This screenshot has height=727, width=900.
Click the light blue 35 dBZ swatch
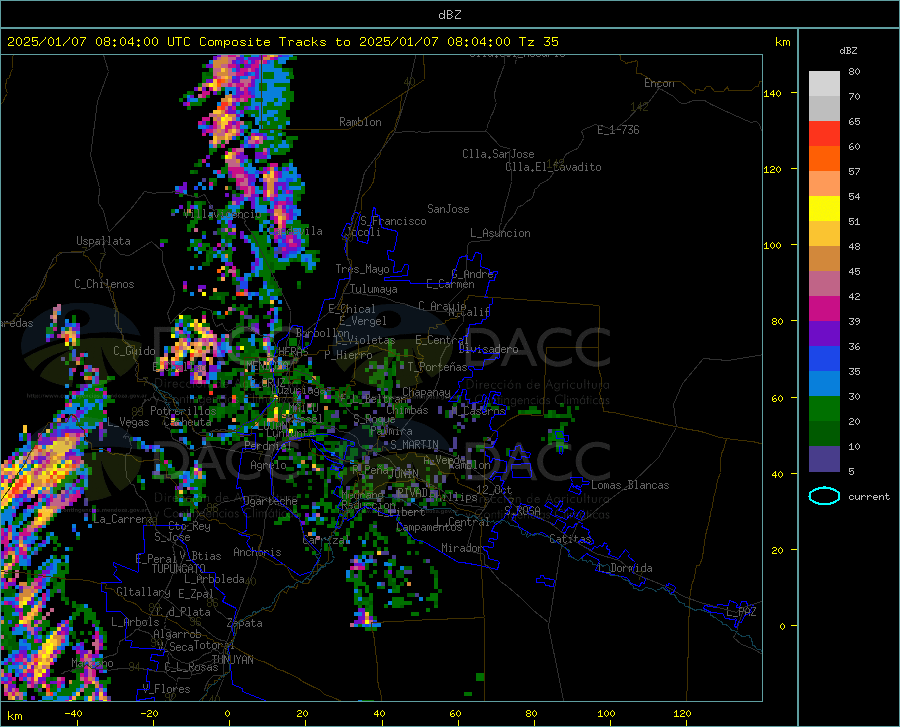(x=824, y=383)
